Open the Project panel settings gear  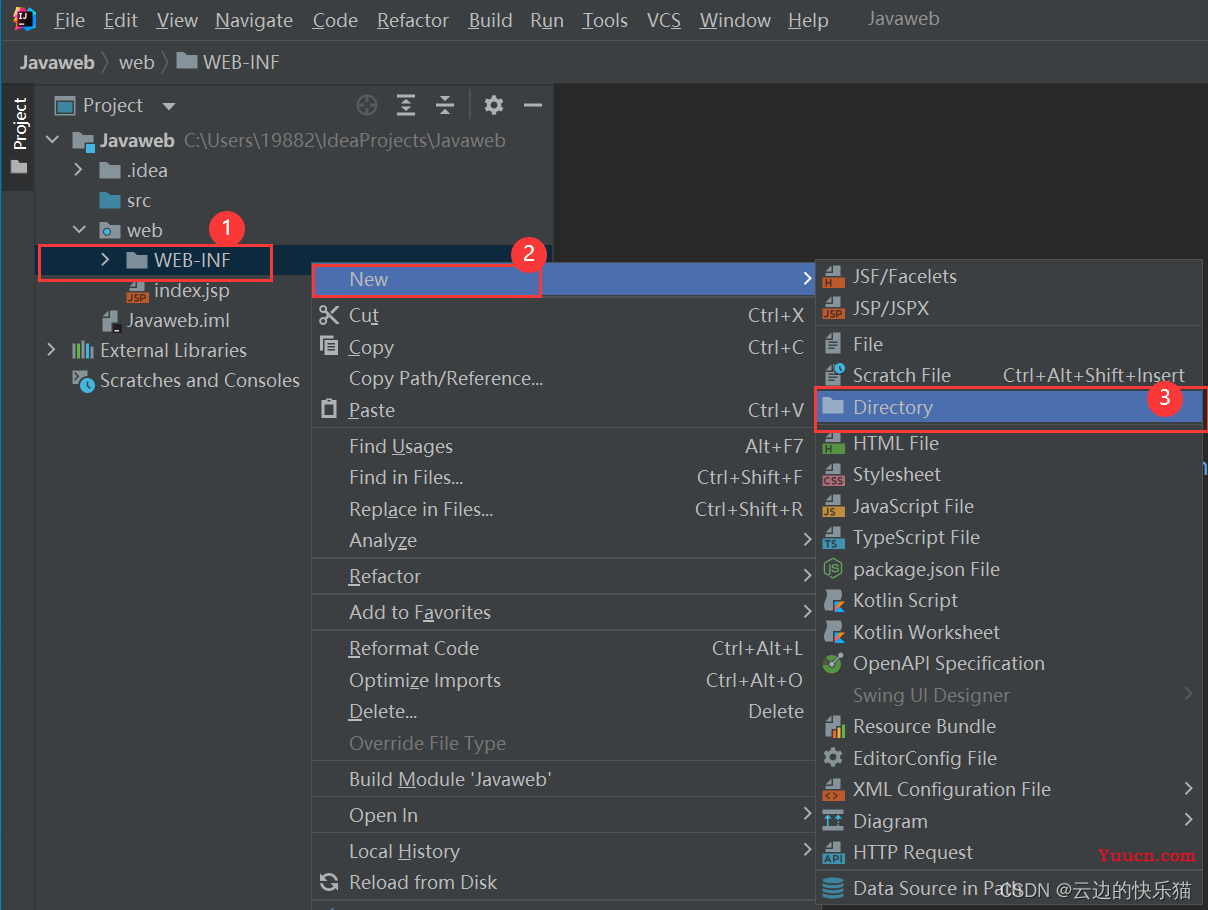[x=494, y=105]
